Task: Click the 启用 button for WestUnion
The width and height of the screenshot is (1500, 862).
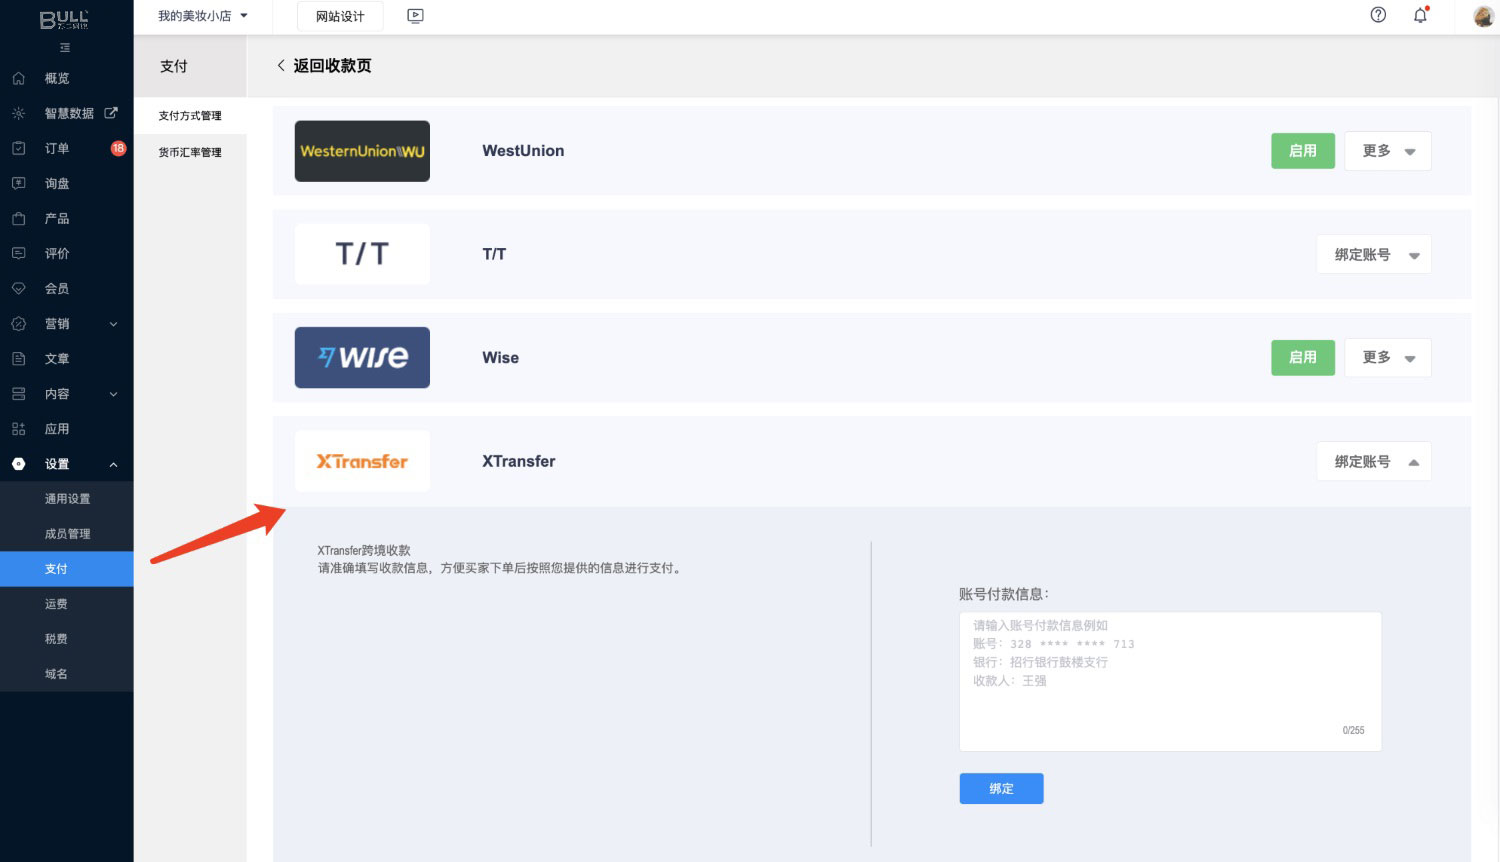Action: tap(1302, 151)
